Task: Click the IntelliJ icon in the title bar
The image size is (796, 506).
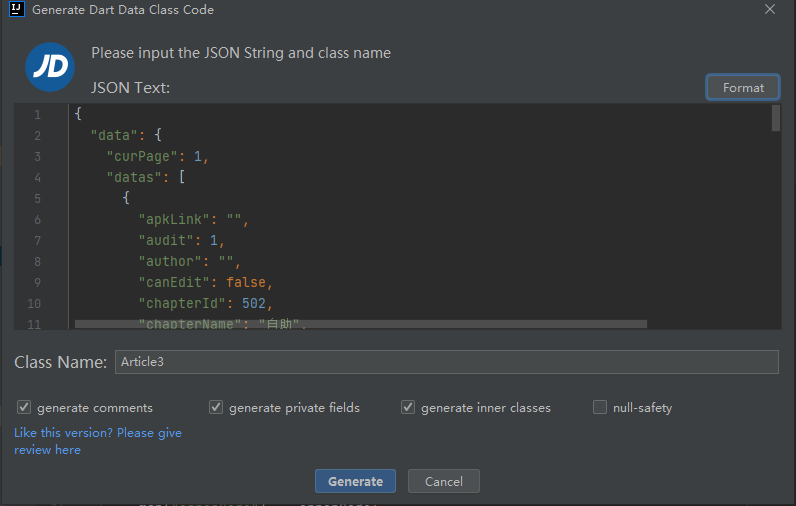Action: tap(16, 10)
